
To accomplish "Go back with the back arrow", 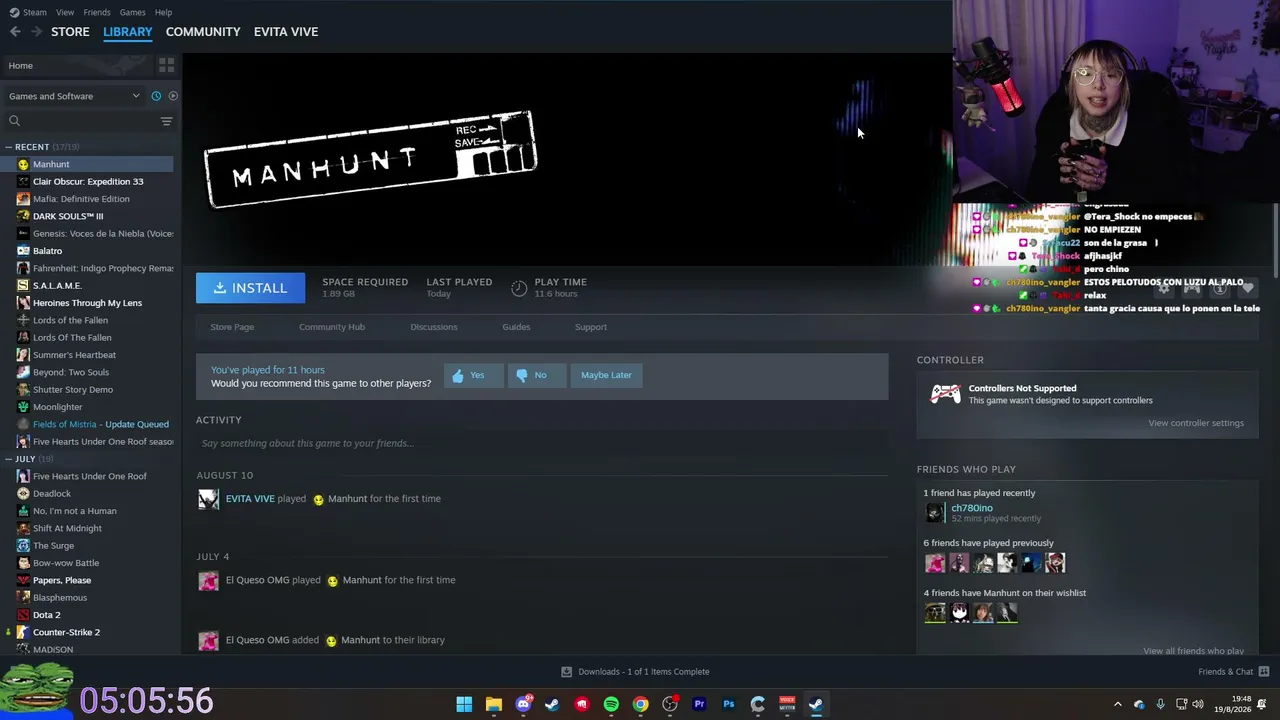I will click(x=15, y=32).
